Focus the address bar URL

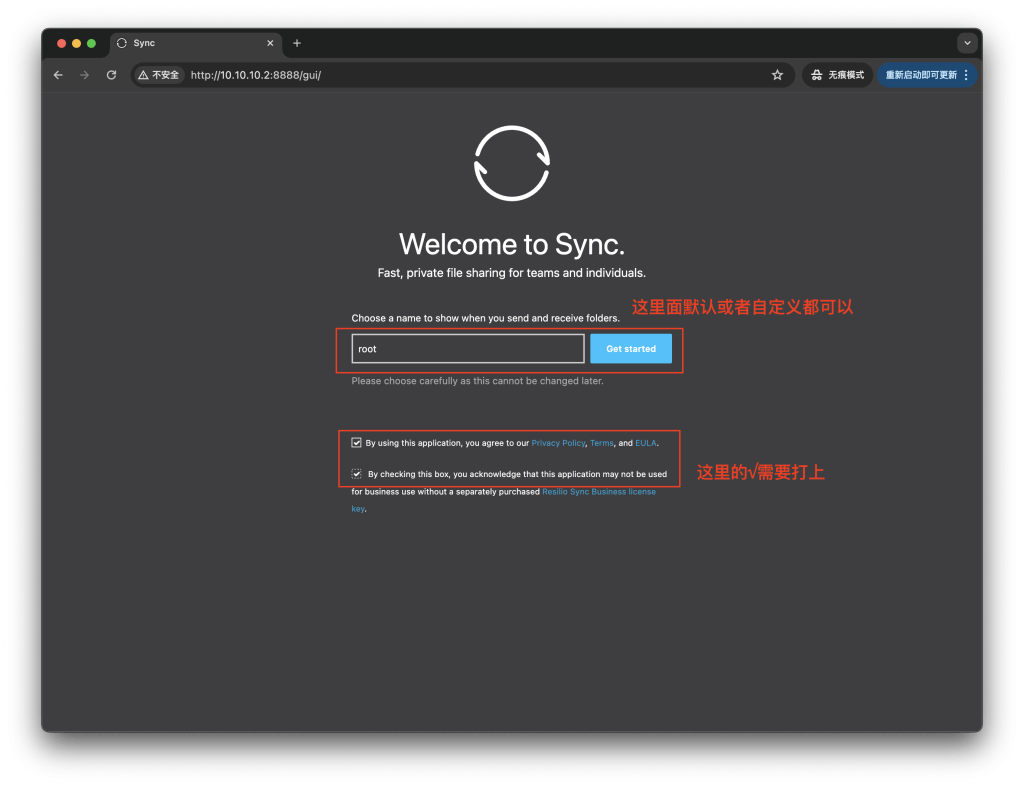point(256,75)
